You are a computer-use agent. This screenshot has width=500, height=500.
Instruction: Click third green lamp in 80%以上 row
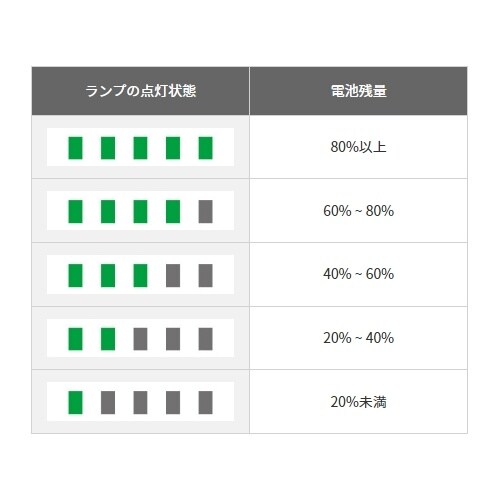pos(140,148)
